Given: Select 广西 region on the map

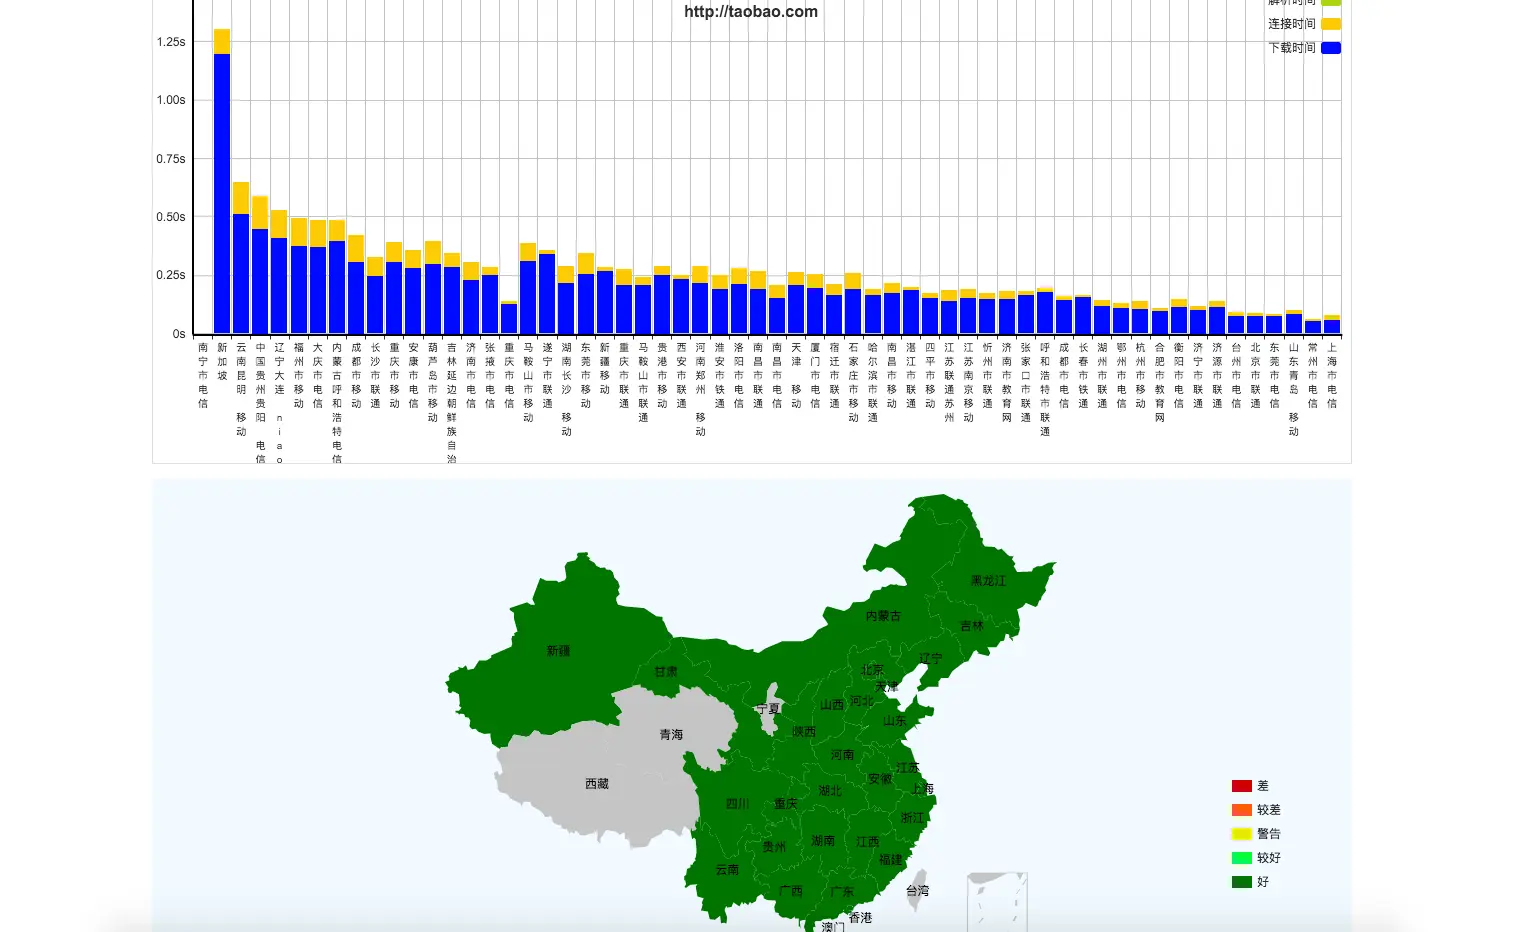Looking at the screenshot, I should [790, 890].
